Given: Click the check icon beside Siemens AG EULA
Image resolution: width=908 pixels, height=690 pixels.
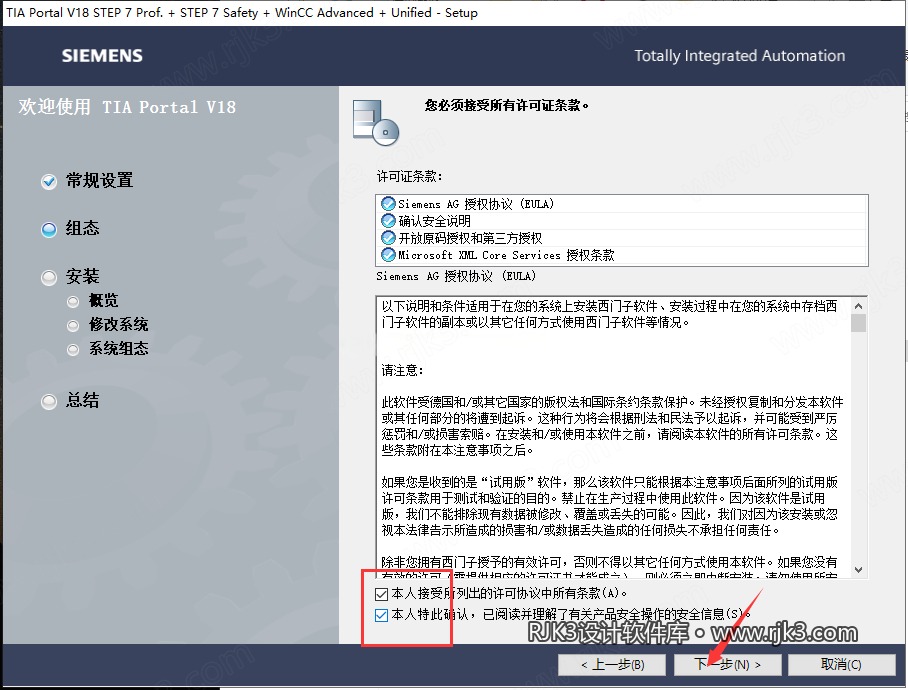Looking at the screenshot, I should (x=388, y=204).
